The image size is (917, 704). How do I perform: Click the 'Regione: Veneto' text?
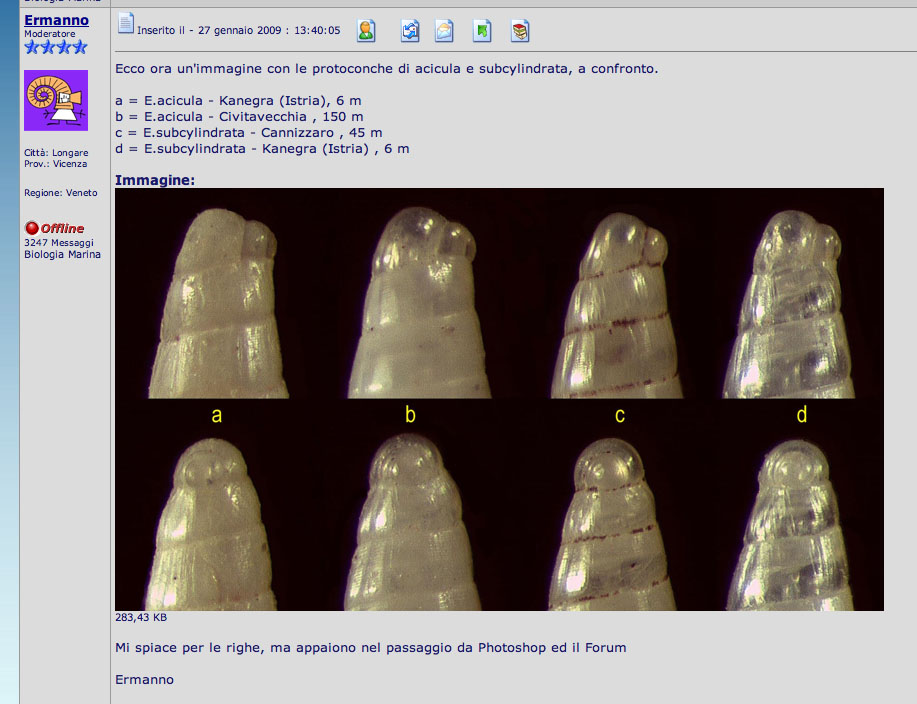(x=61, y=192)
